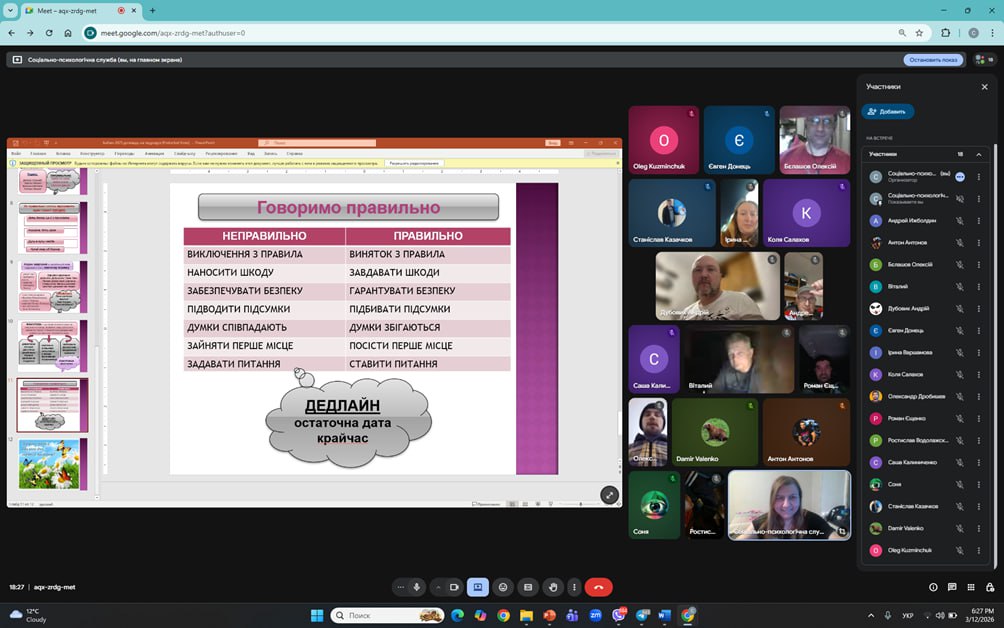Click Остановить показ to stop presenting
This screenshot has height=628, width=1004.
pos(934,60)
